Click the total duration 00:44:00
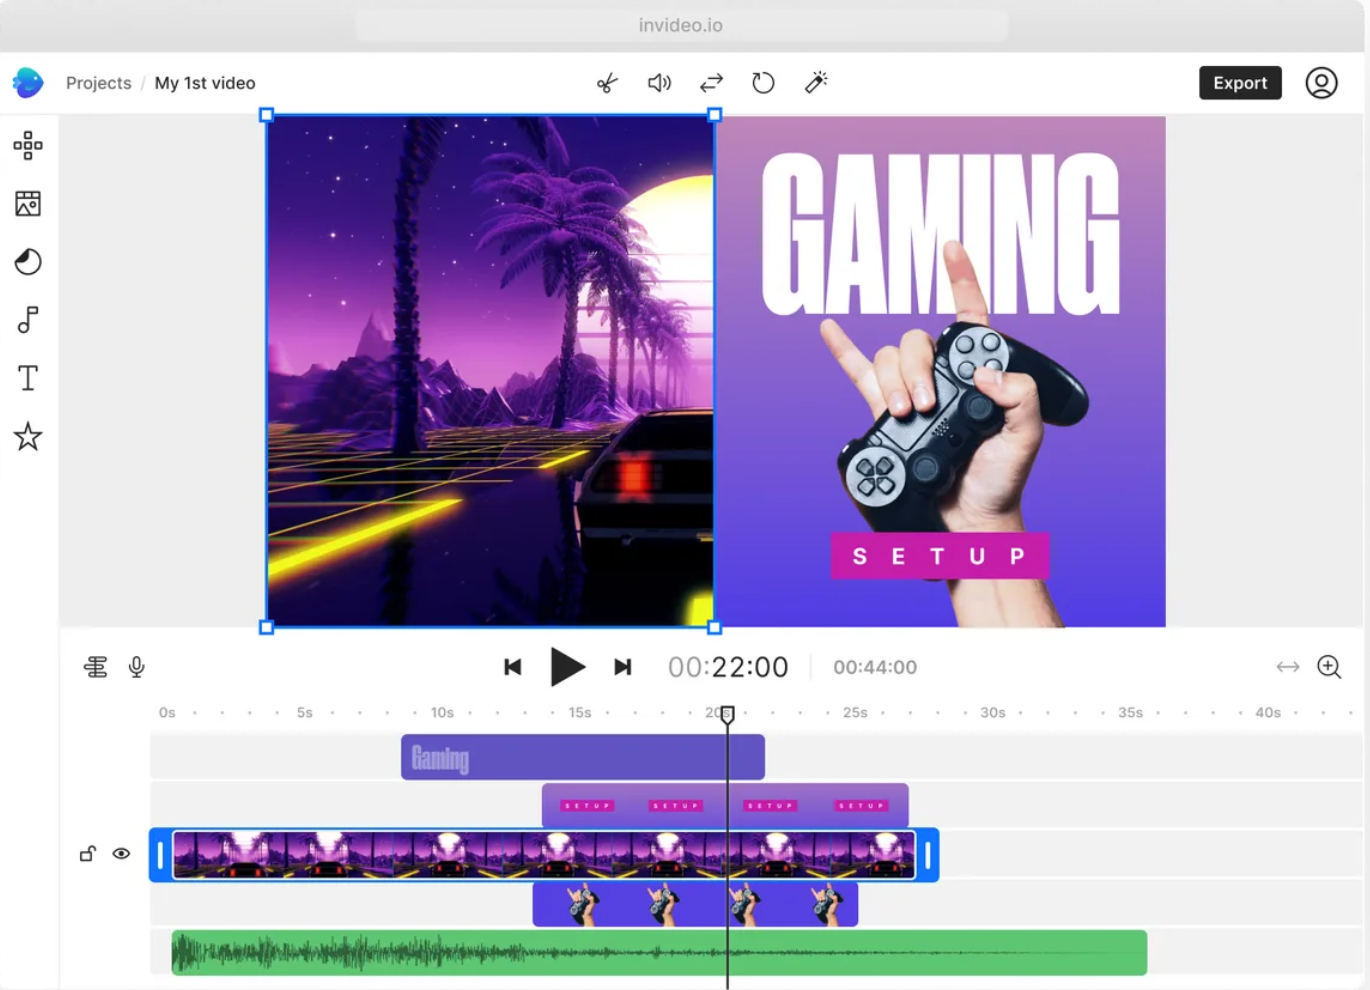Image resolution: width=1370 pixels, height=990 pixels. coord(875,667)
